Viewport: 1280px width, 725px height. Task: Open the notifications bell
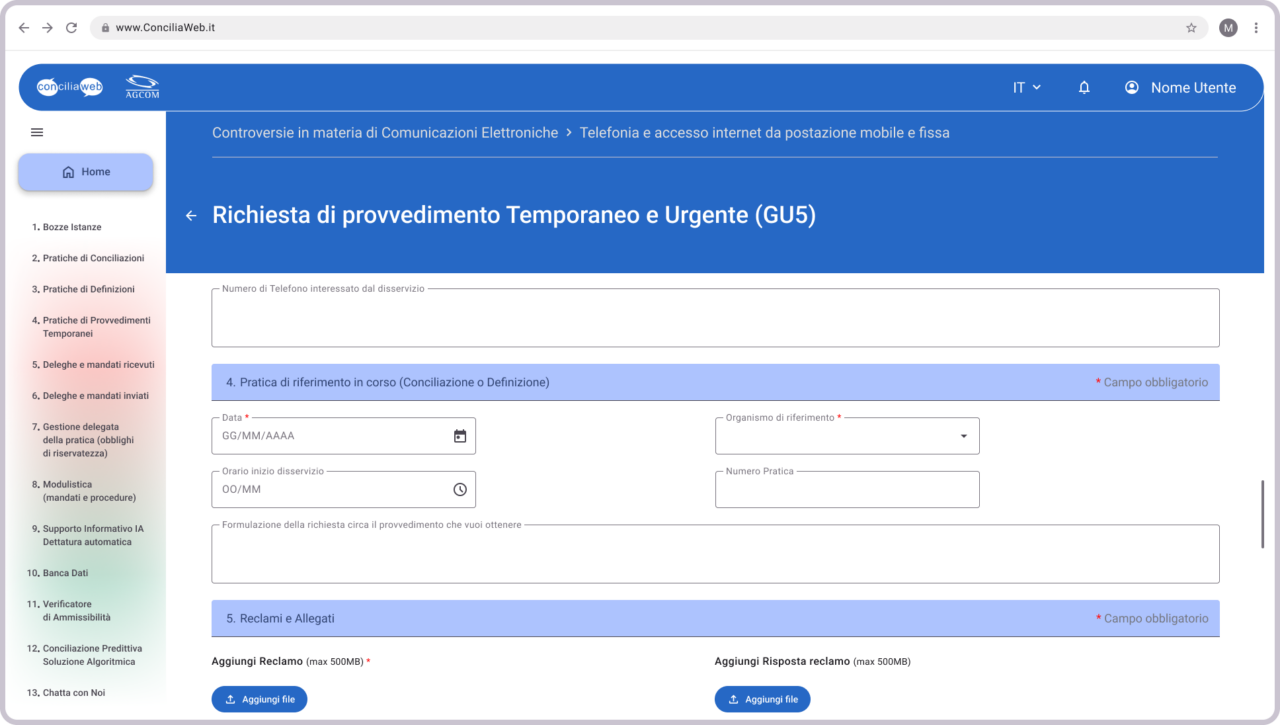coord(1084,88)
